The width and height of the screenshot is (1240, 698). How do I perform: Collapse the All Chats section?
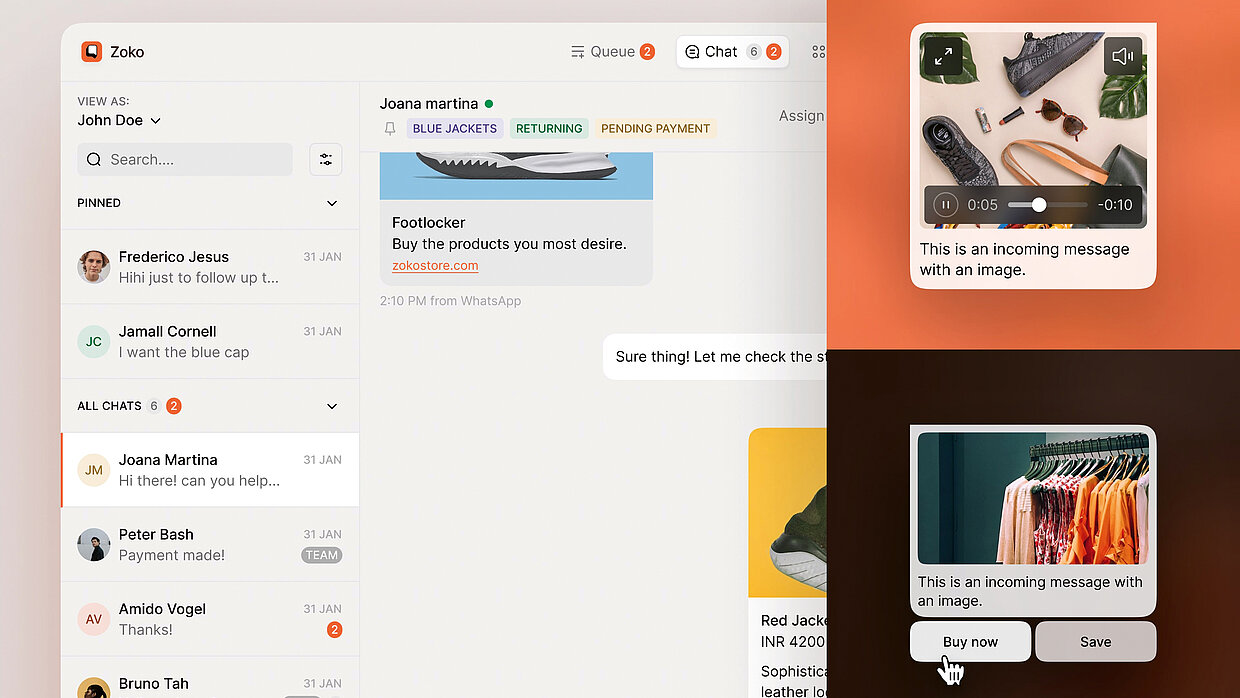click(x=332, y=406)
